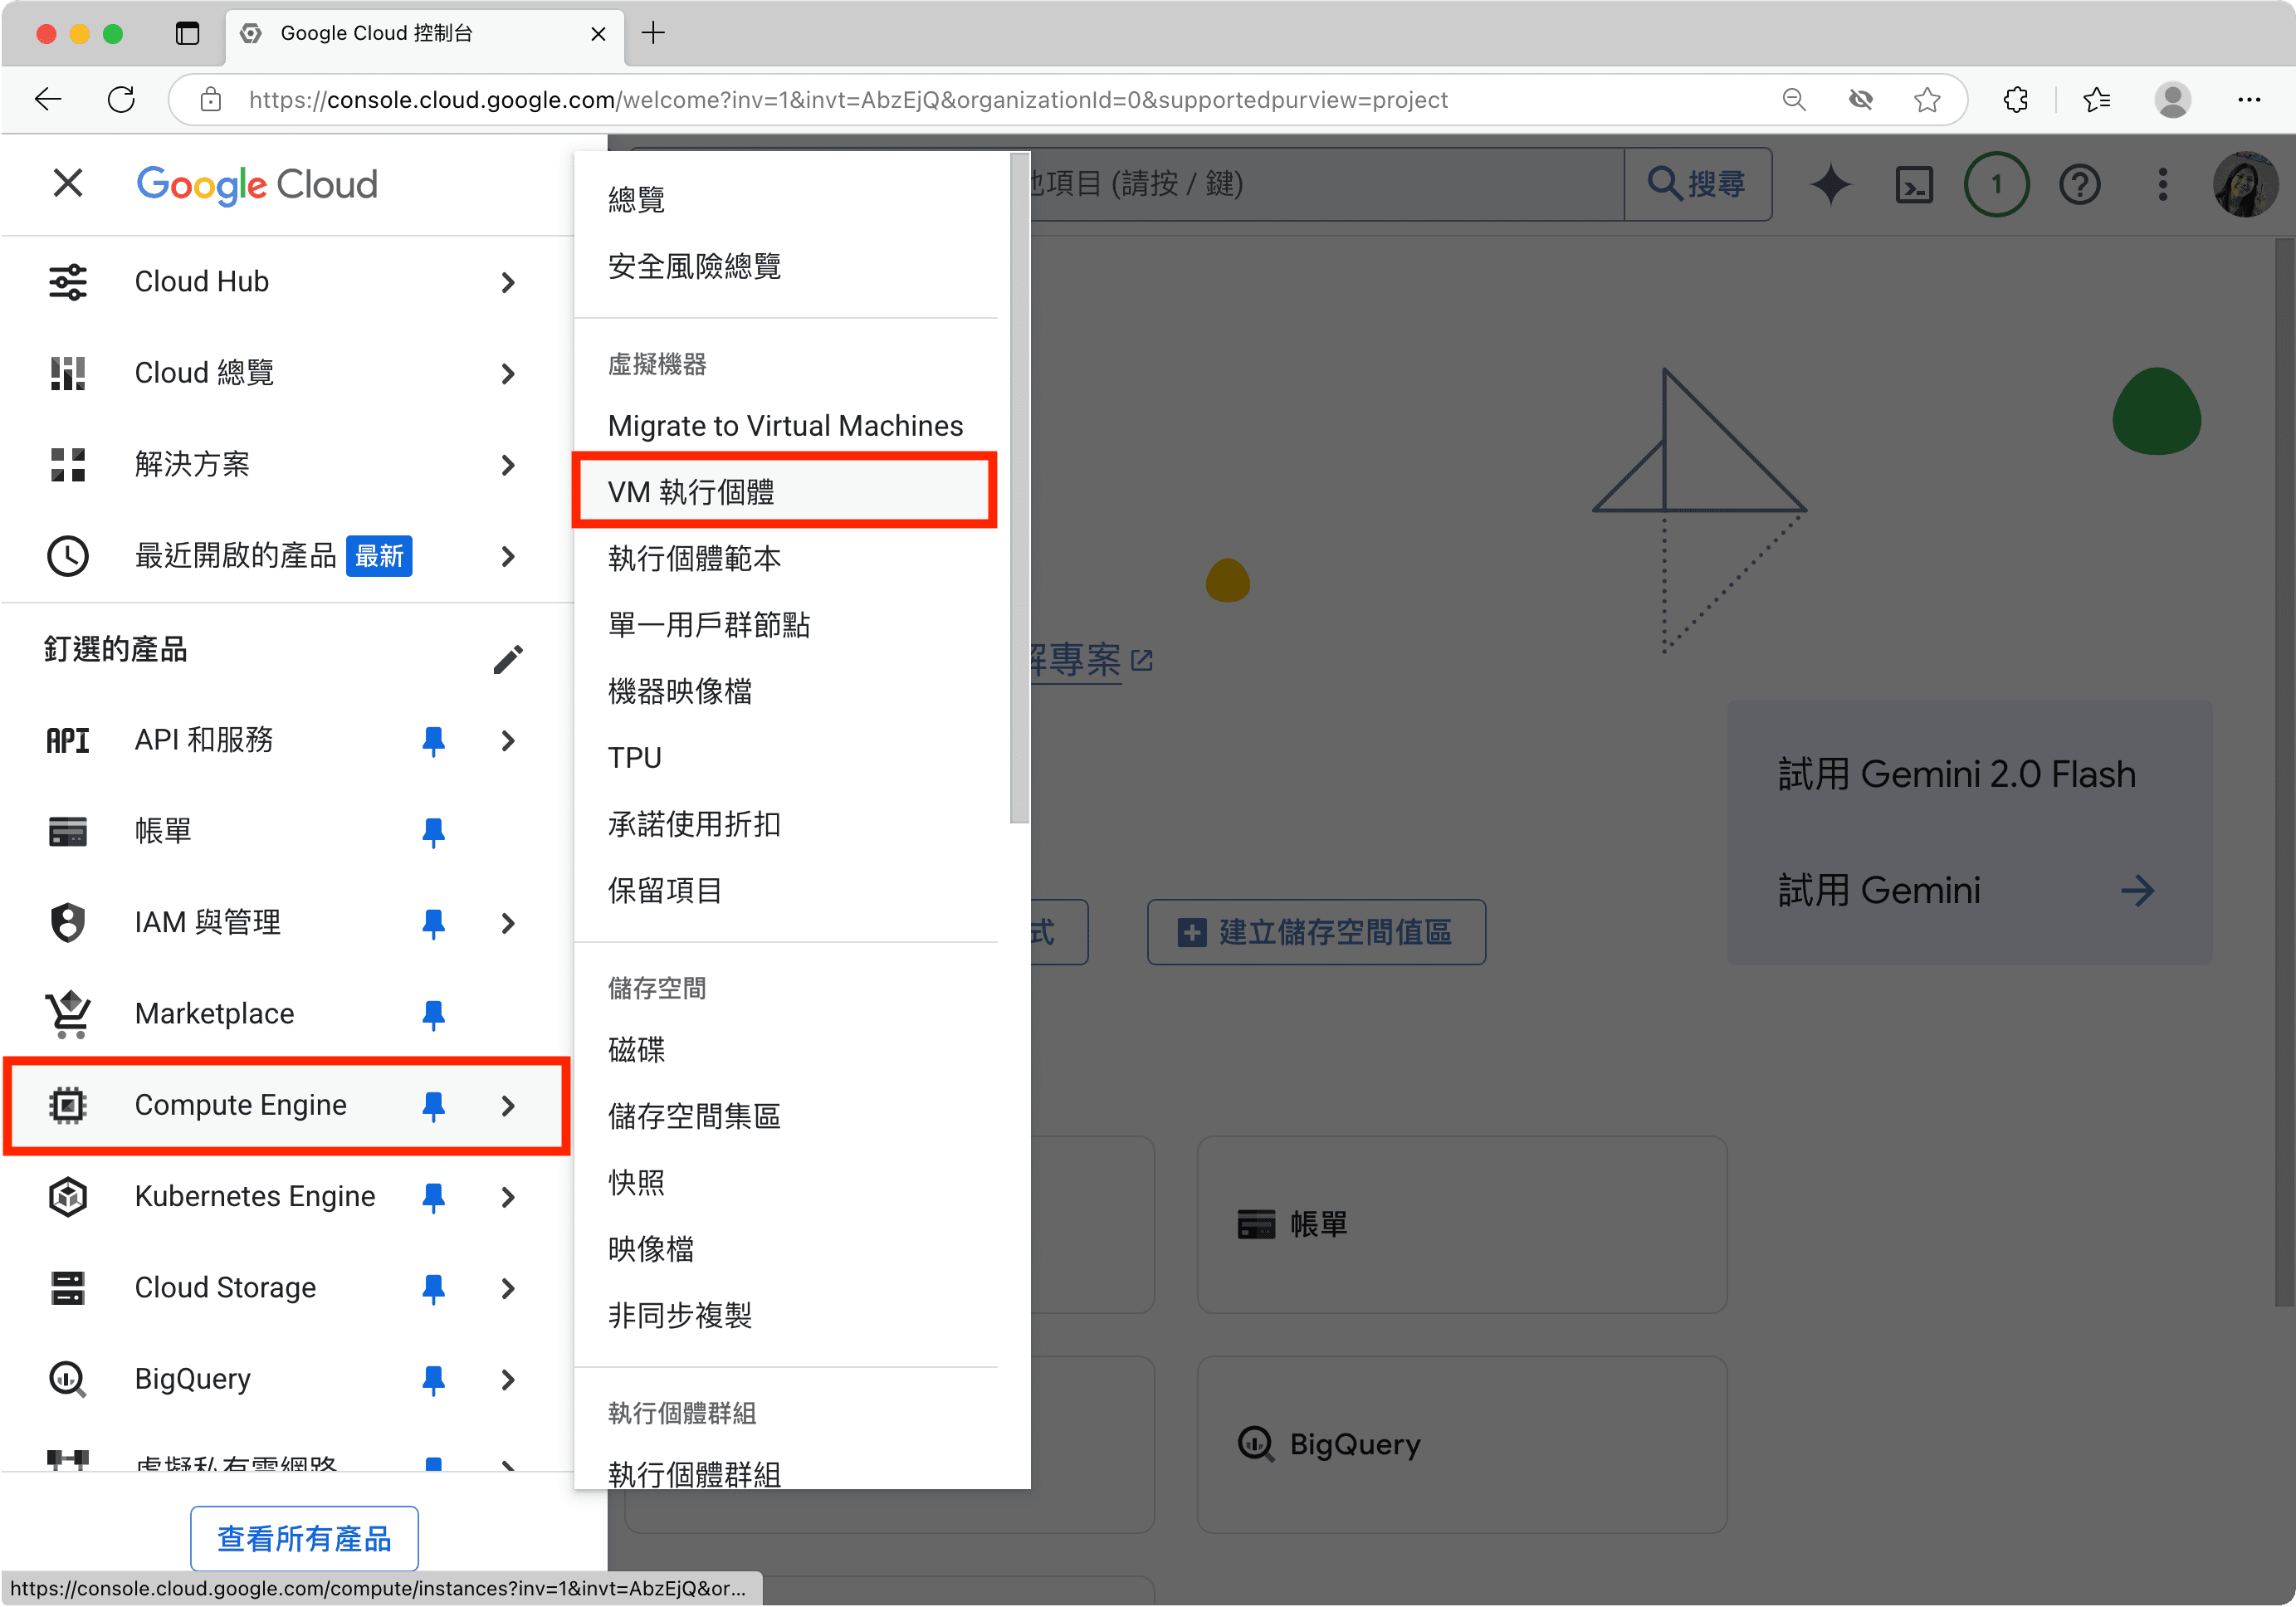Unpin Compute Engine pin icon
Screen dimensions: 2296x1607
click(x=434, y=1106)
